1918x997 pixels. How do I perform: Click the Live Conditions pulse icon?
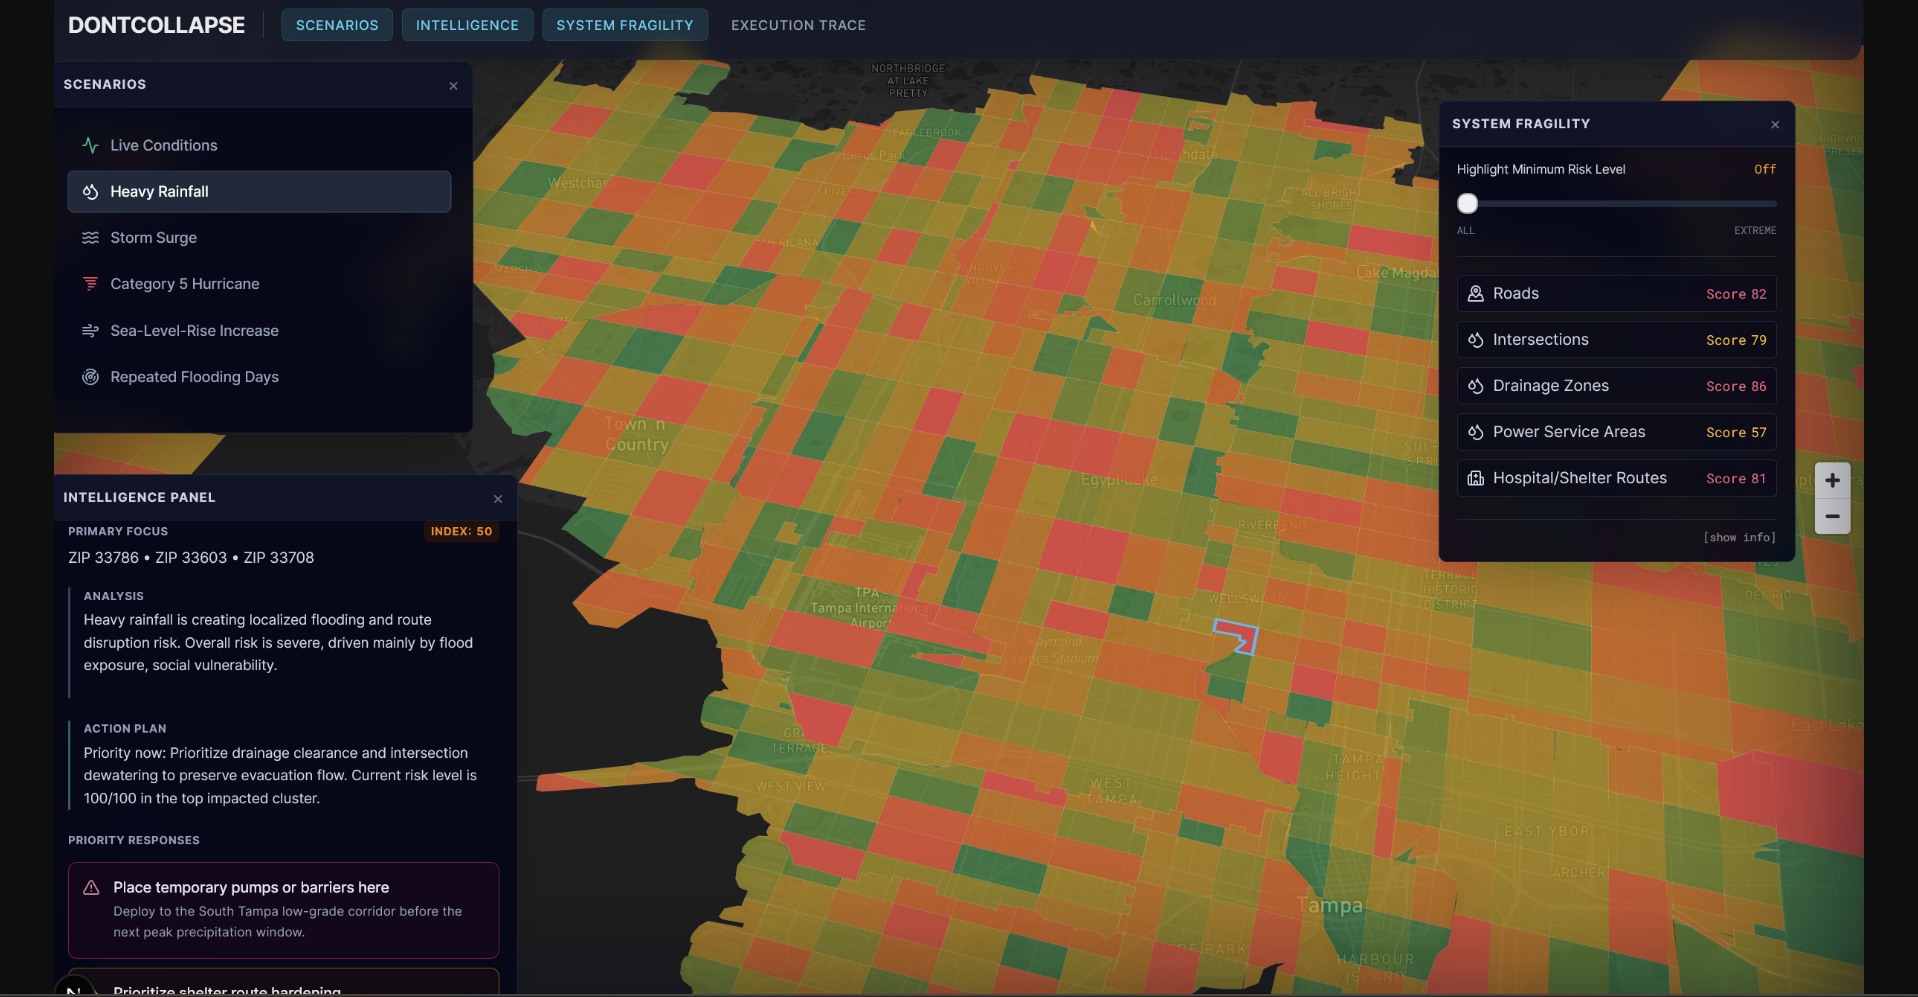tap(90, 145)
